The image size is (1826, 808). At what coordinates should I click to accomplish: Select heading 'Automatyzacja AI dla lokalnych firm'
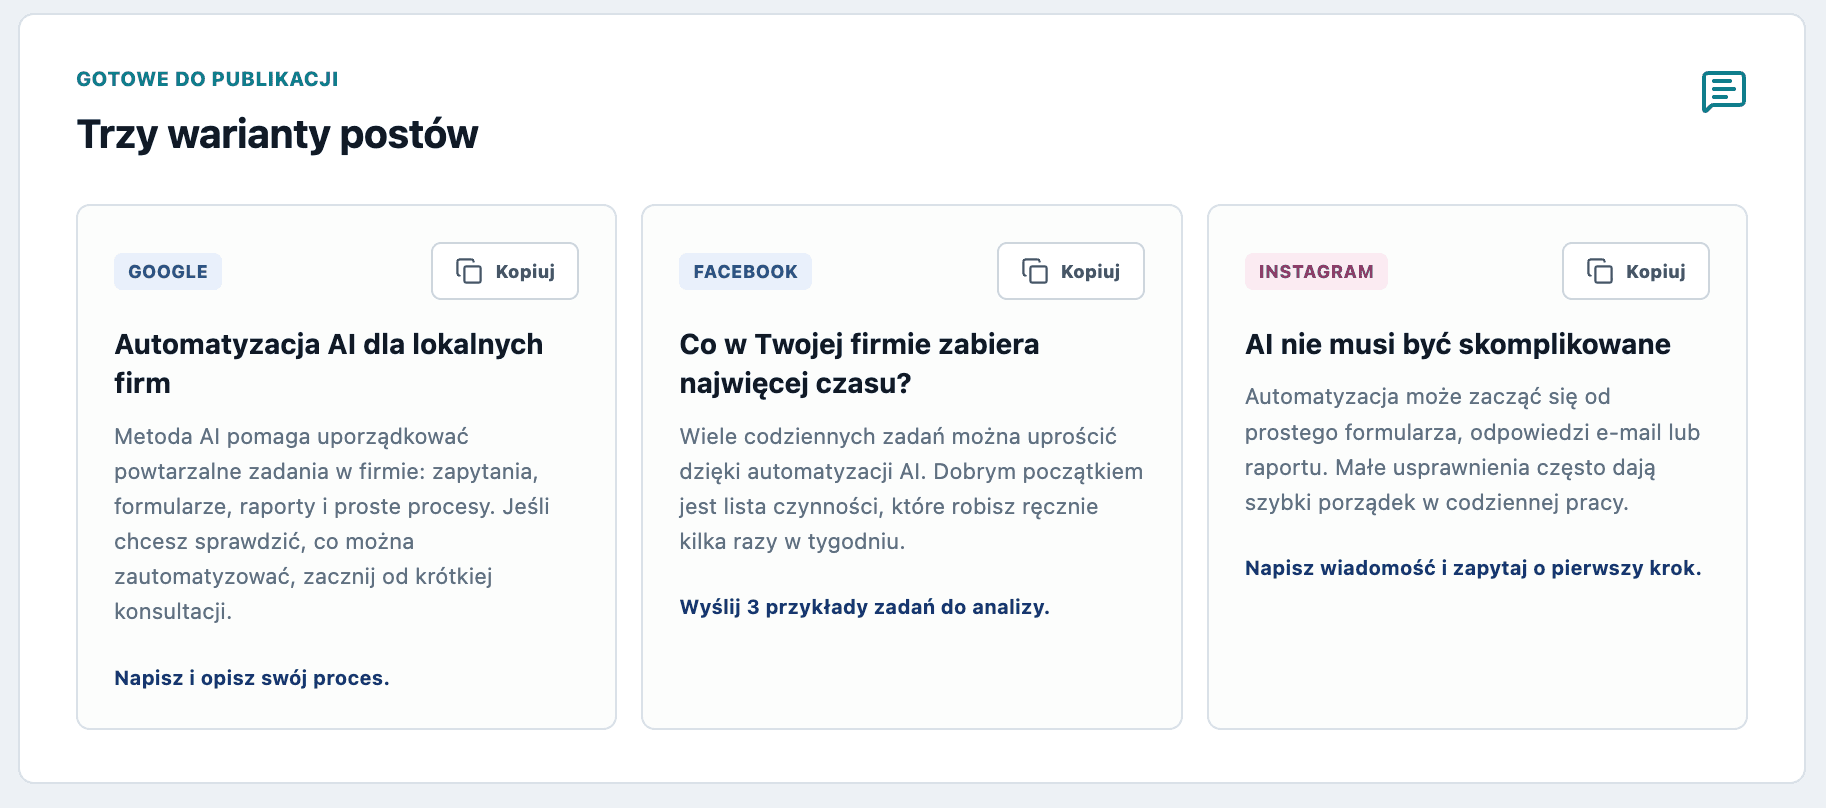(x=329, y=363)
